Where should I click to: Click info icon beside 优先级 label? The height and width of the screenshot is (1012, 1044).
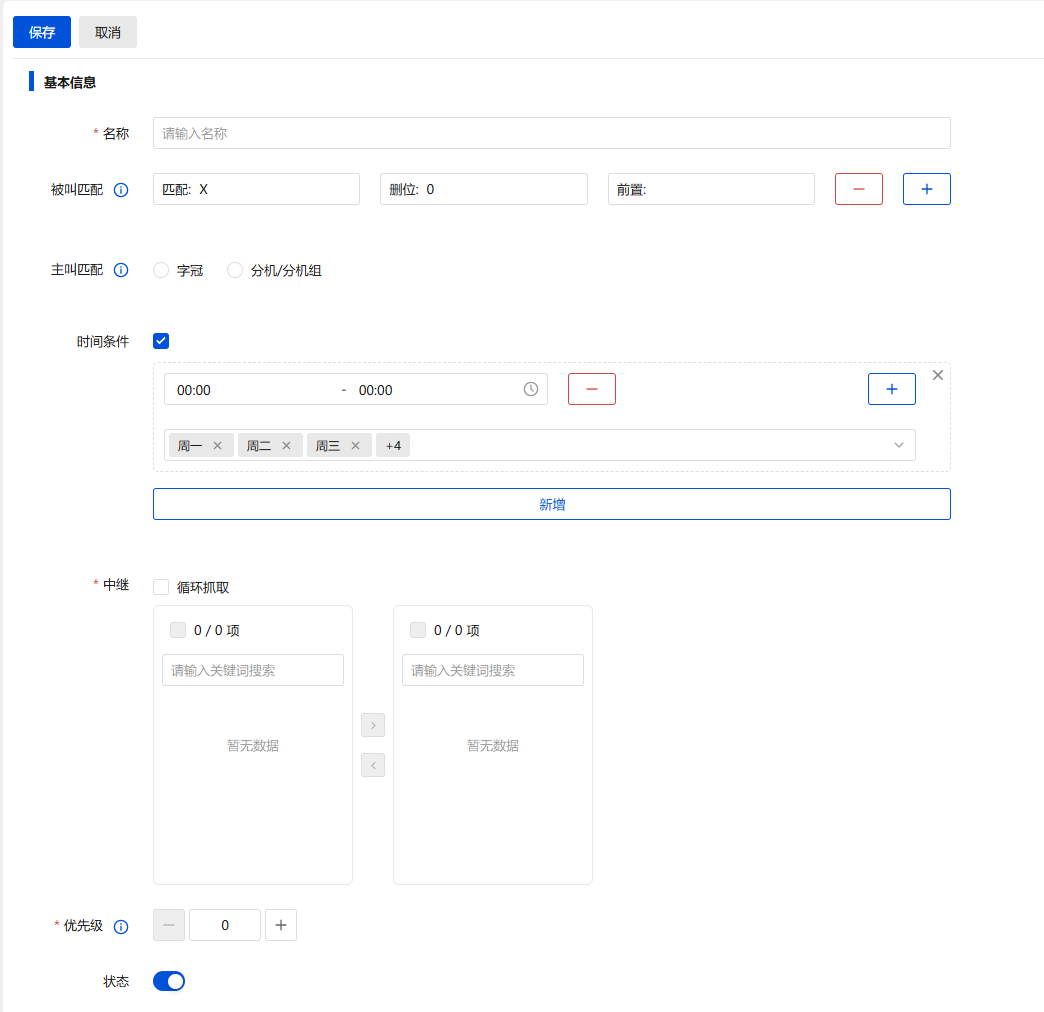coord(121,926)
